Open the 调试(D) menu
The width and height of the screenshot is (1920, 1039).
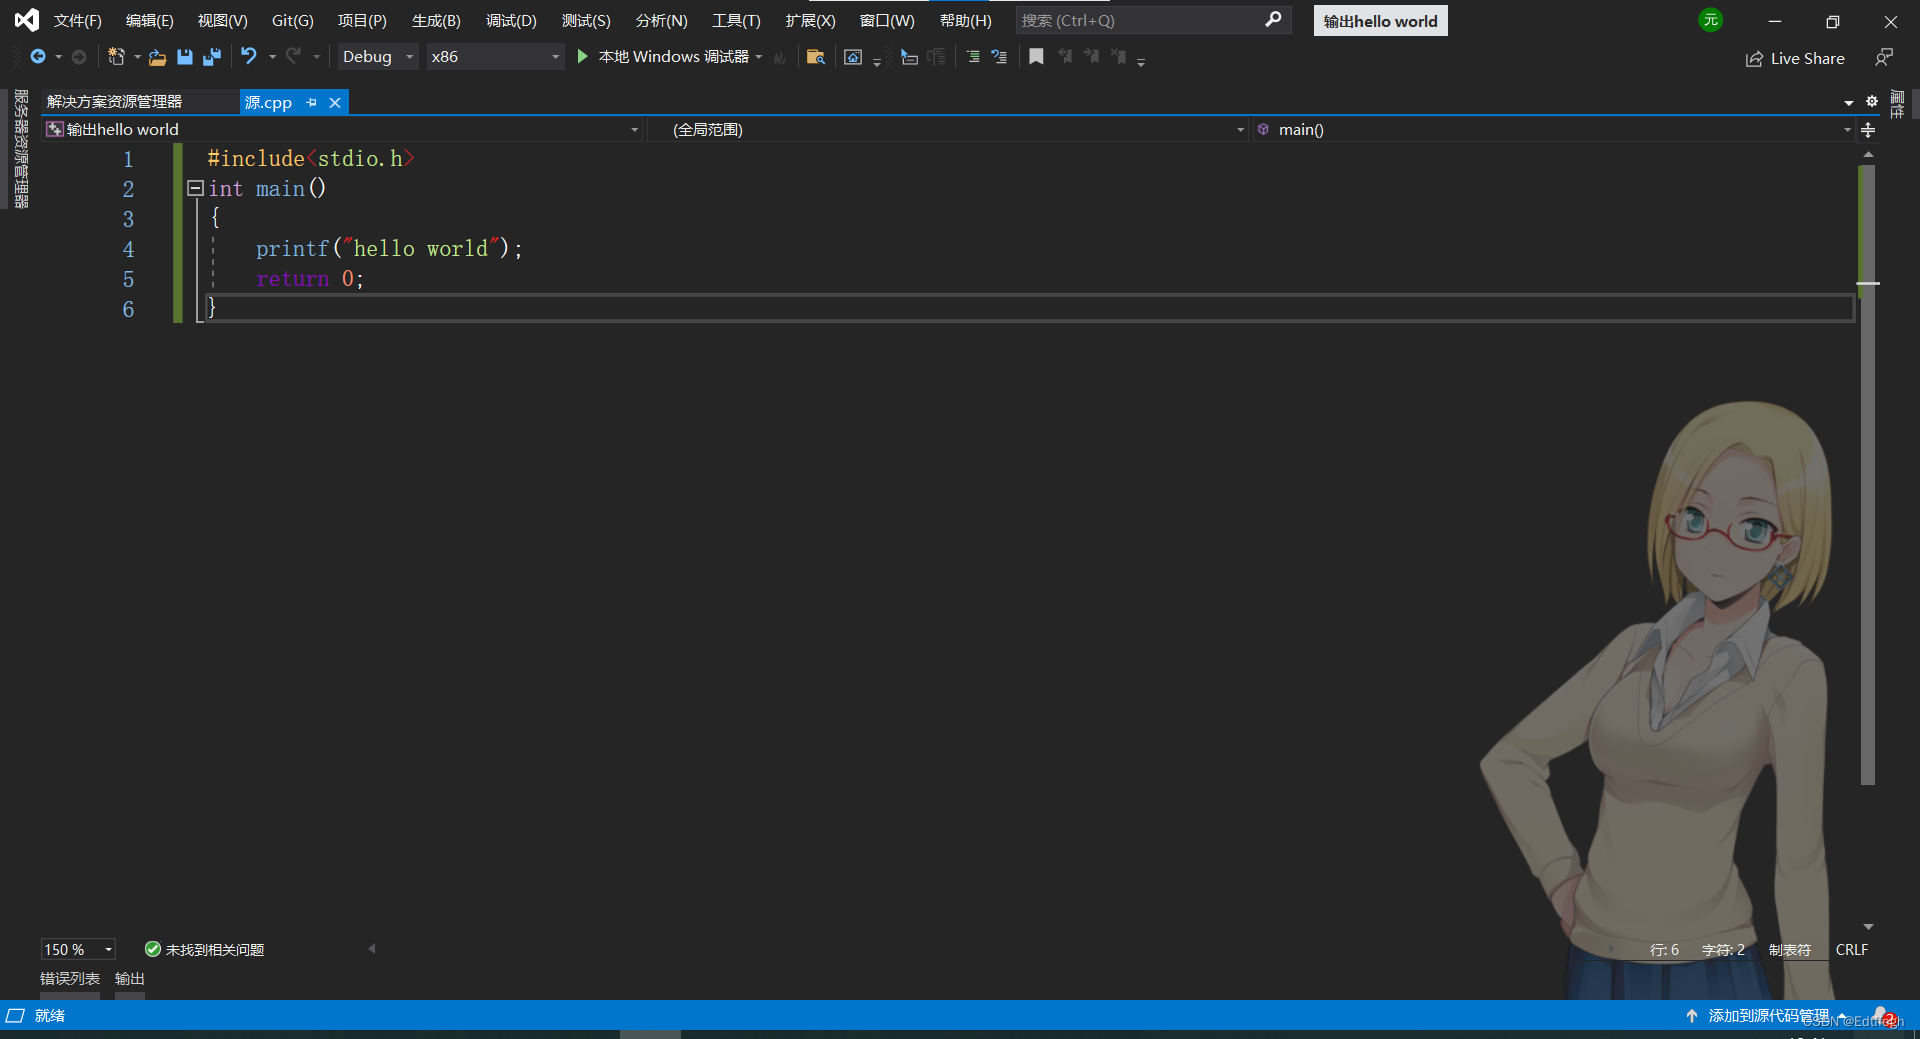pyautogui.click(x=511, y=20)
